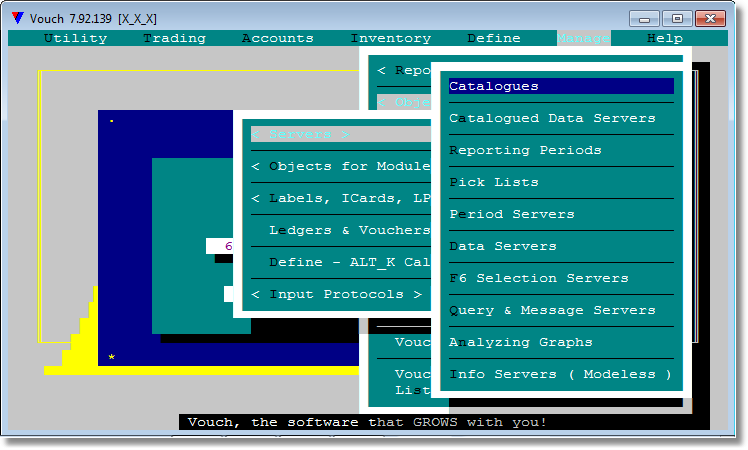748x450 pixels.
Task: Select Reporting Periods option
Action: pos(525,150)
